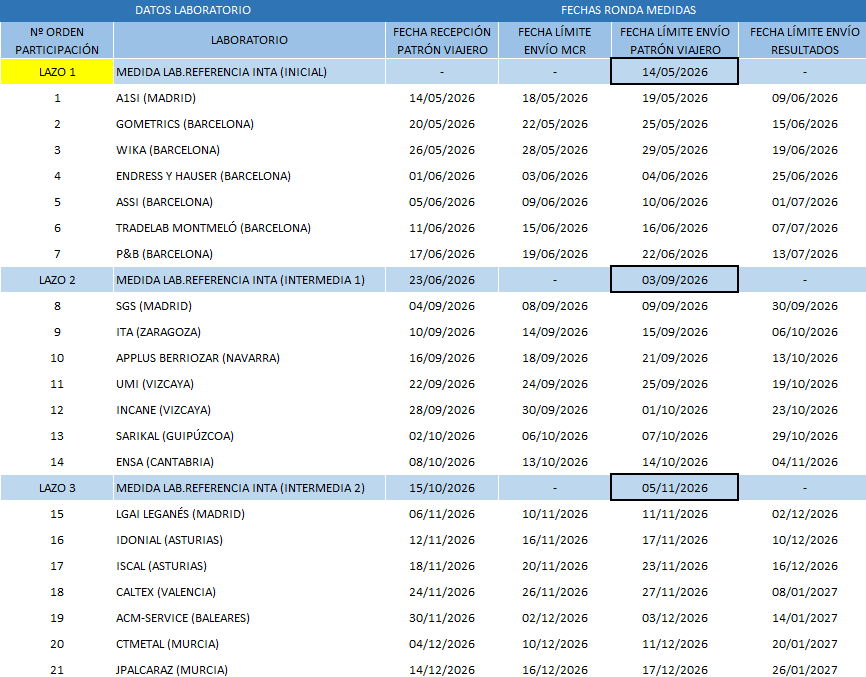Image resolution: width=866 pixels, height=677 pixels.
Task: Select the LABORATORIO column header
Action: pyautogui.click(x=249, y=40)
